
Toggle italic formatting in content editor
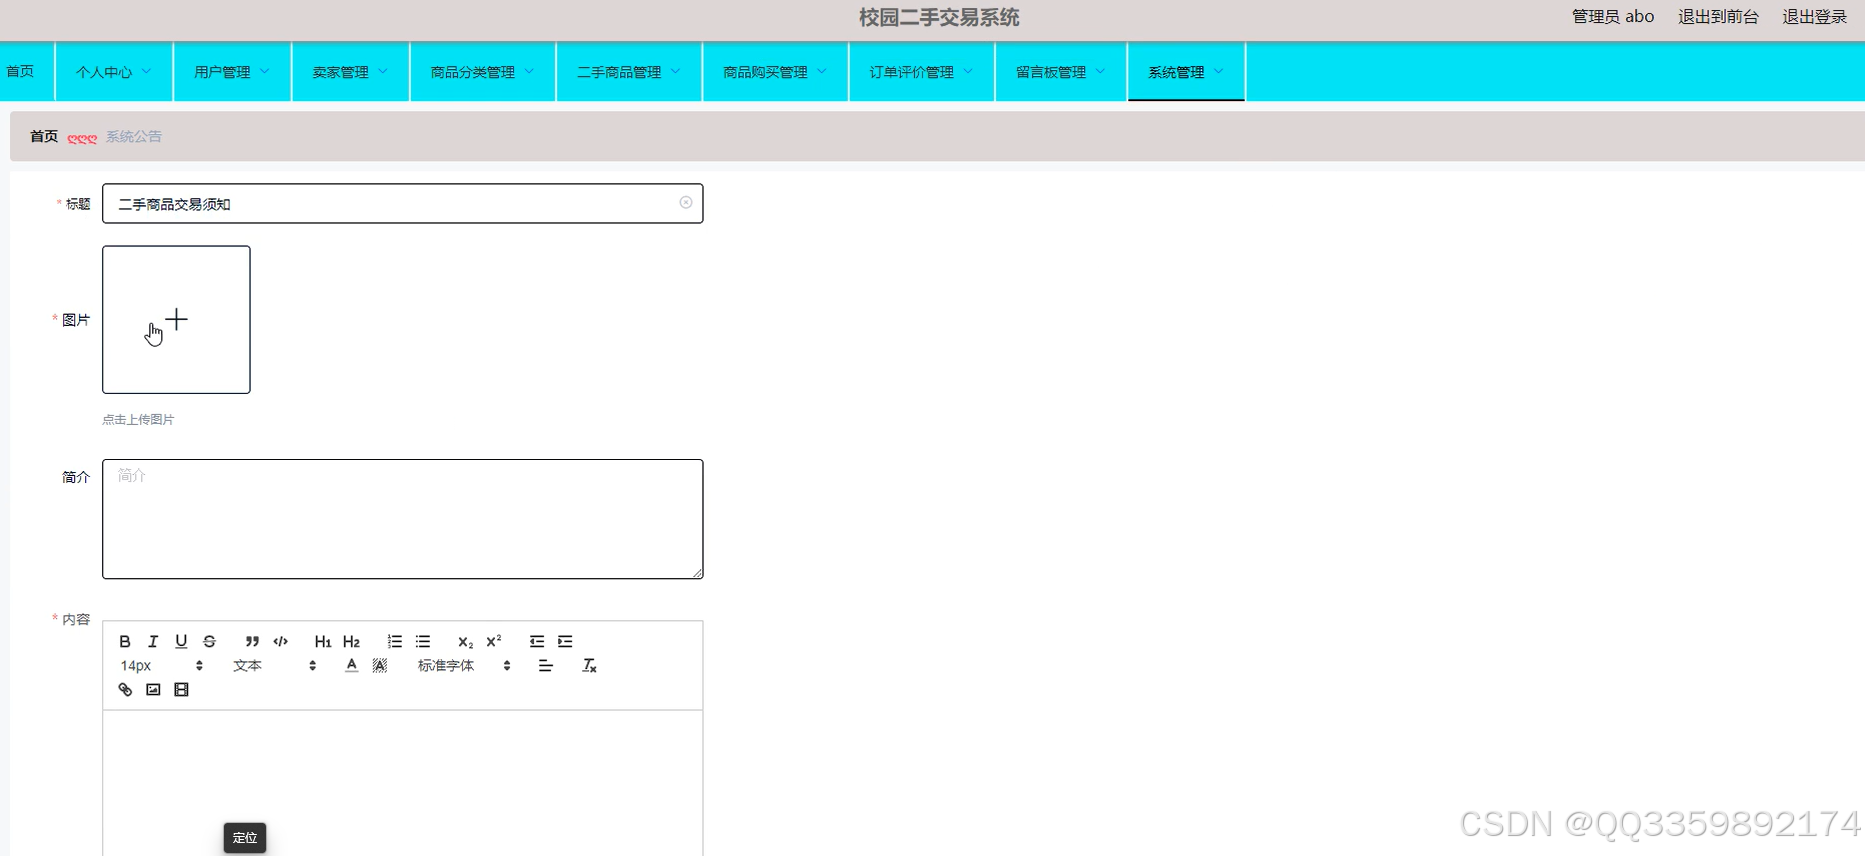click(153, 641)
